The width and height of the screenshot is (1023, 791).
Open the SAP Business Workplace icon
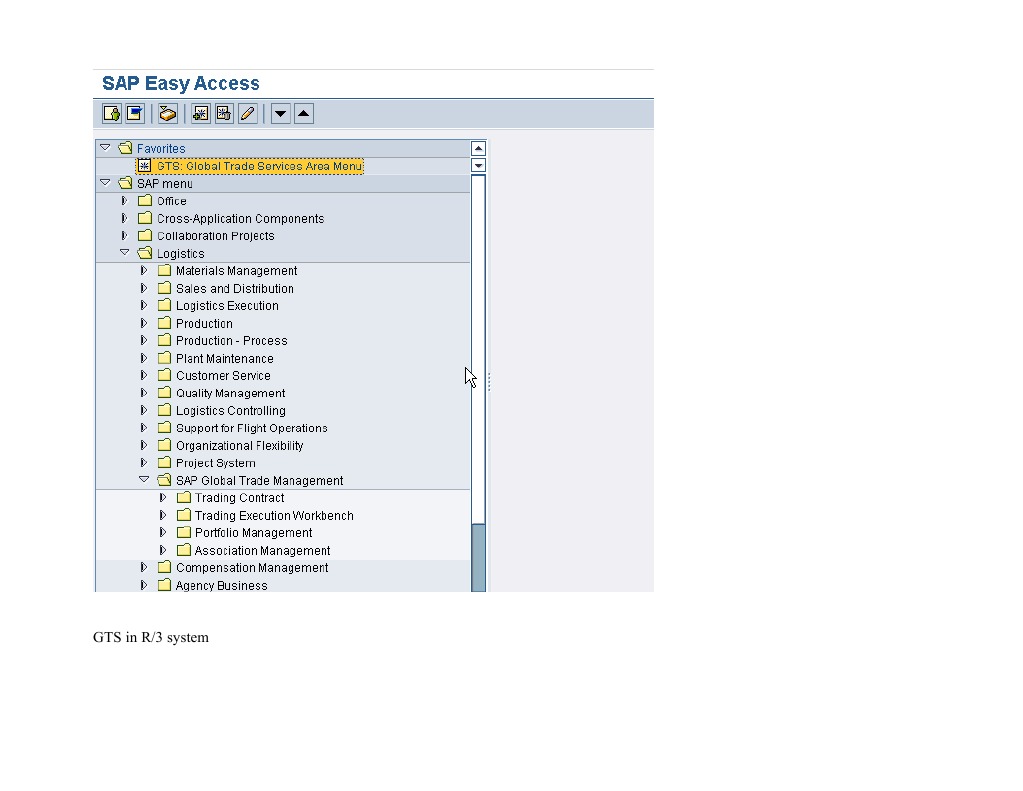point(167,113)
